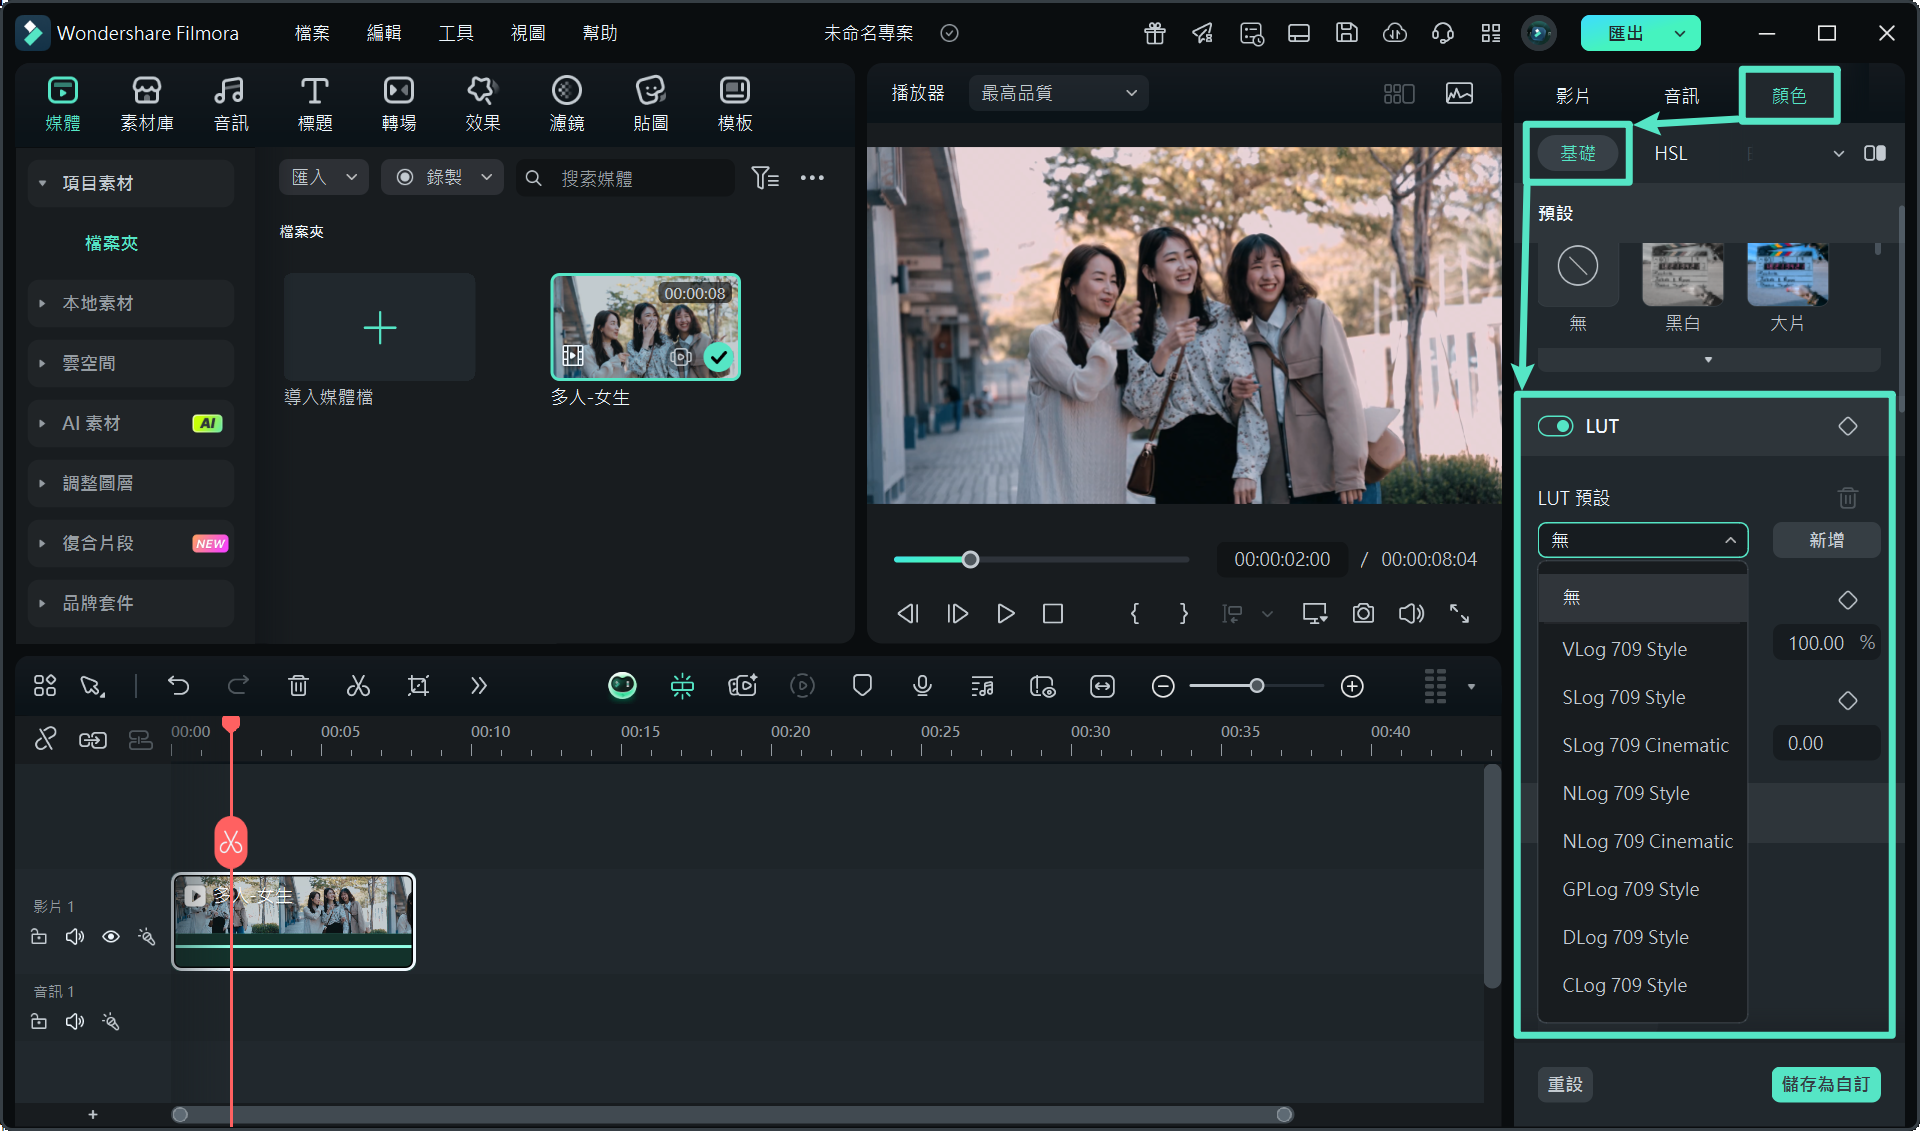Screen dimensions: 1920x1131
Task: Open the 濾鏡 filters tab
Action: [x=567, y=104]
